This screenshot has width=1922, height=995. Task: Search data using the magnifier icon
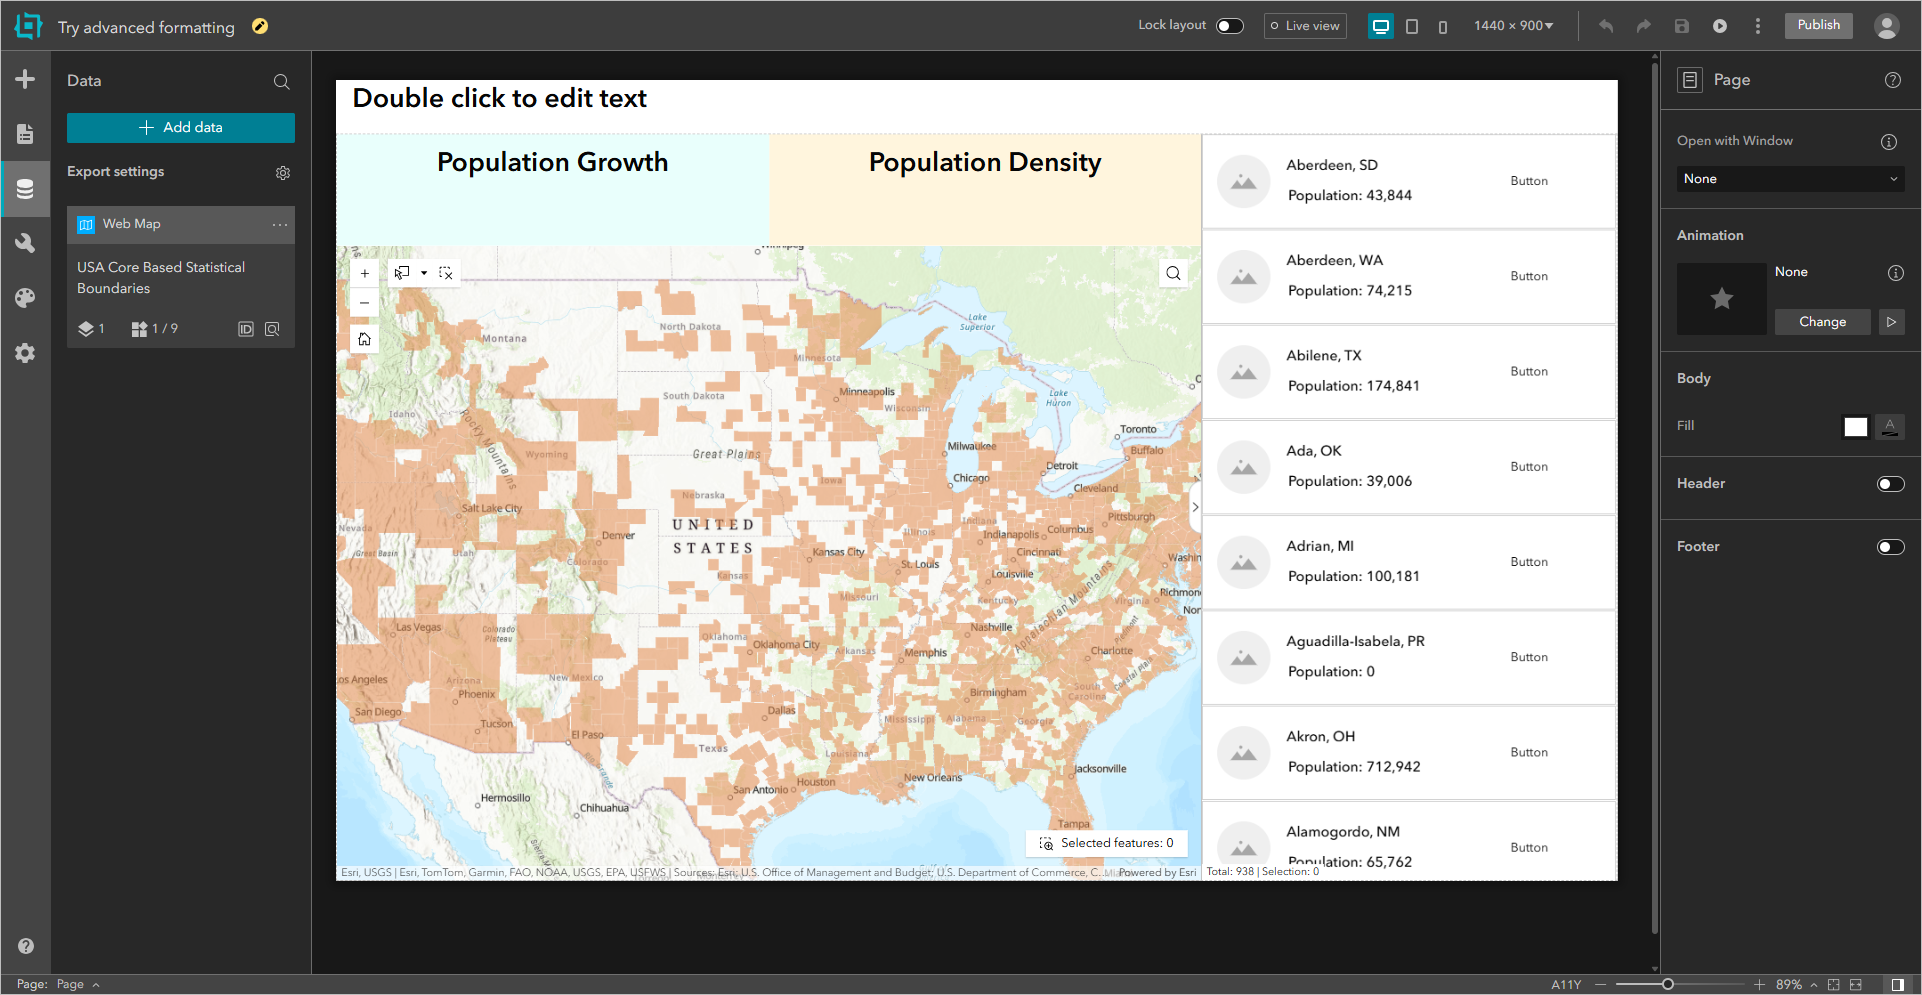282,82
